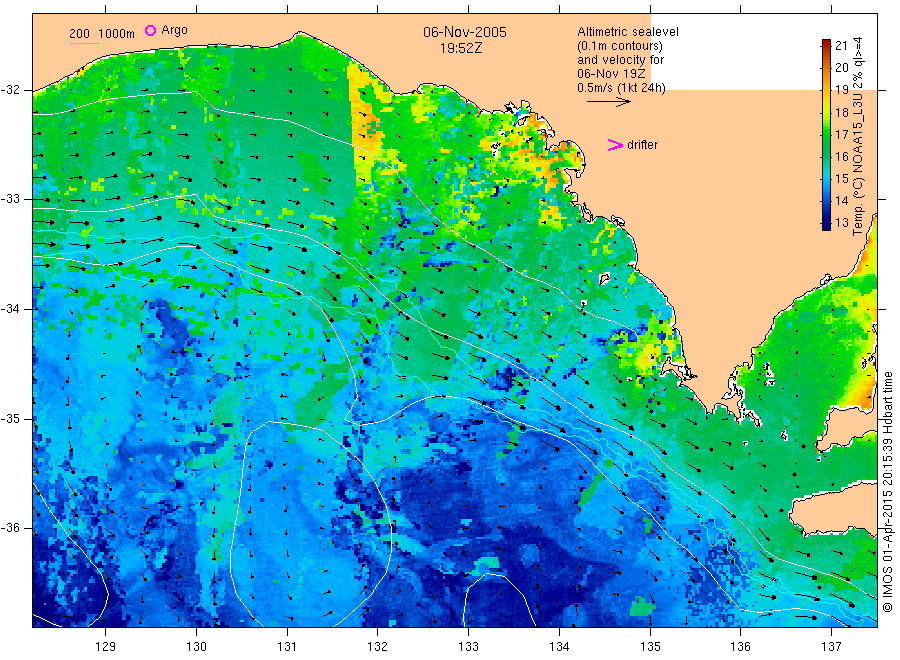The width and height of the screenshot is (900, 660).
Task: Click the '06-Nov 19Z' legend text
Action: tap(611, 73)
